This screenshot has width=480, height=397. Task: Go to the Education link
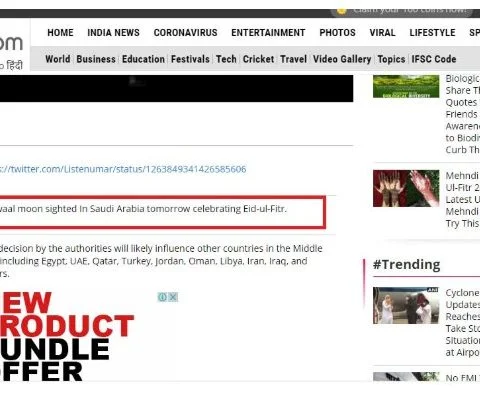pyautogui.click(x=143, y=59)
